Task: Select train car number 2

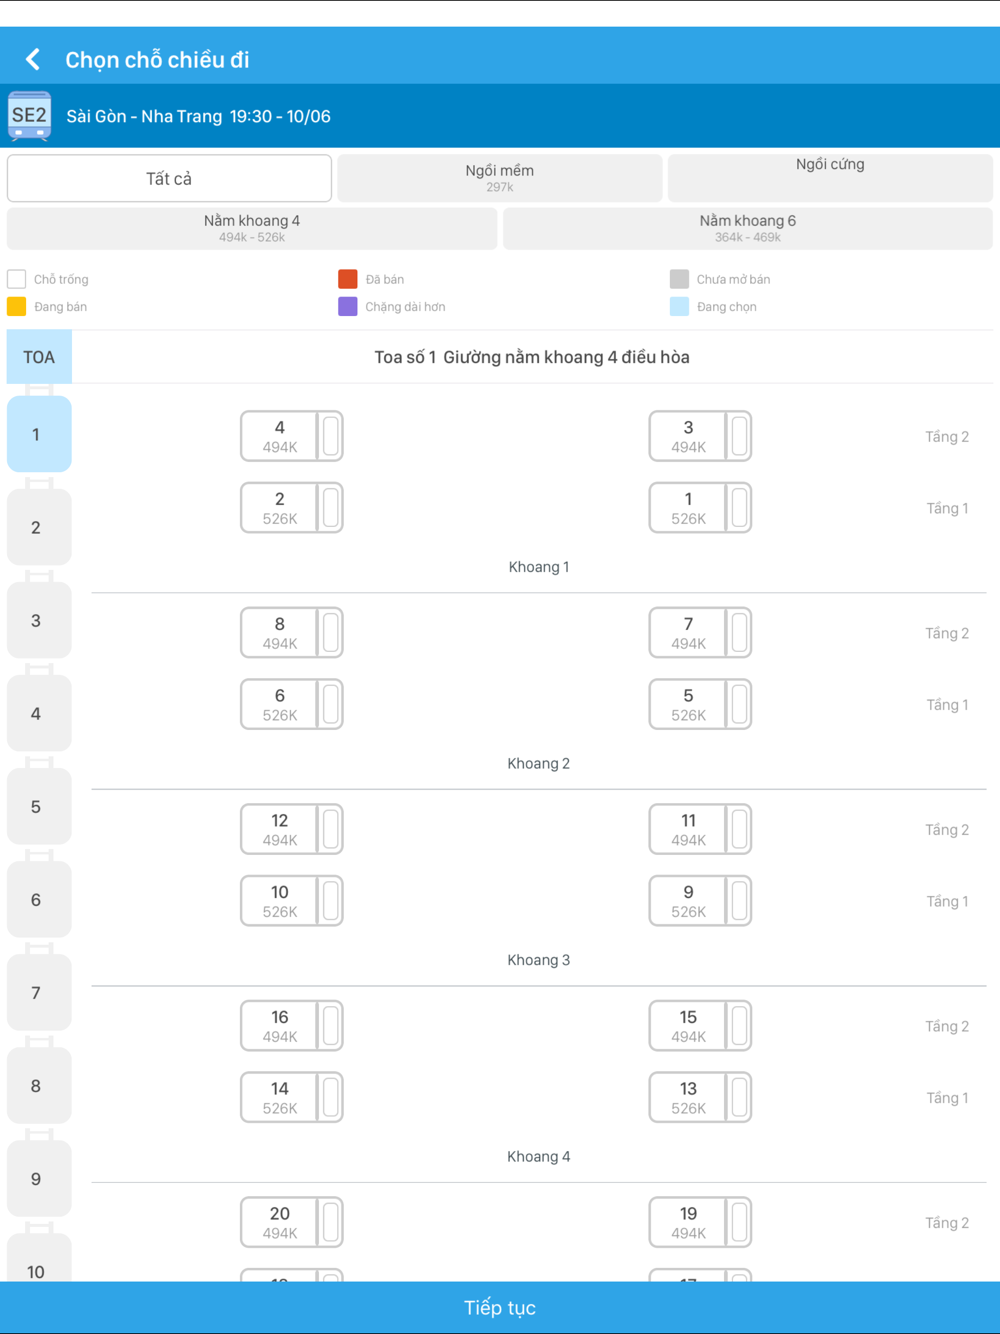Action: [x=38, y=527]
